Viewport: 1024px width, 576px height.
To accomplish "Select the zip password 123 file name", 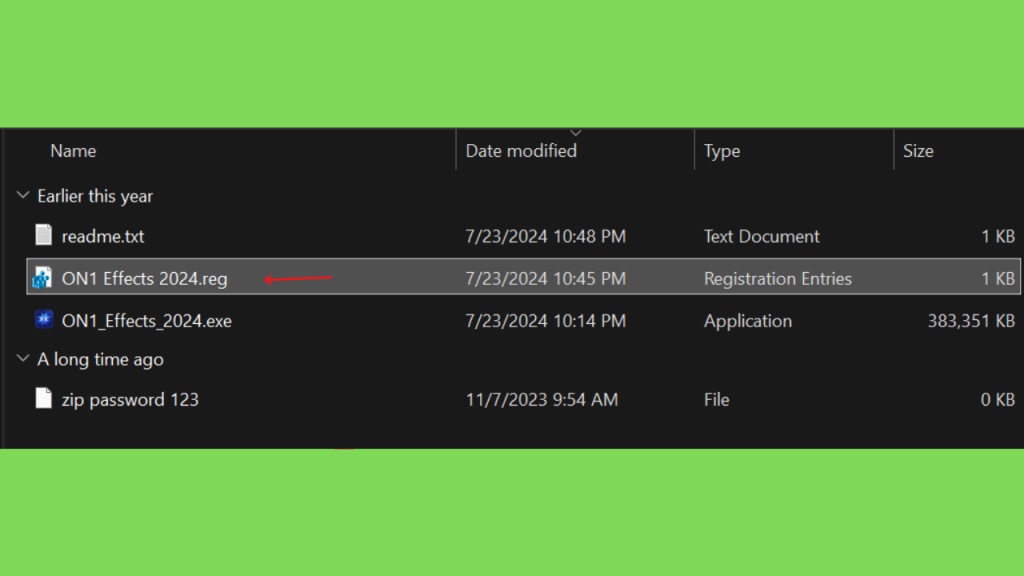I will pyautogui.click(x=130, y=400).
